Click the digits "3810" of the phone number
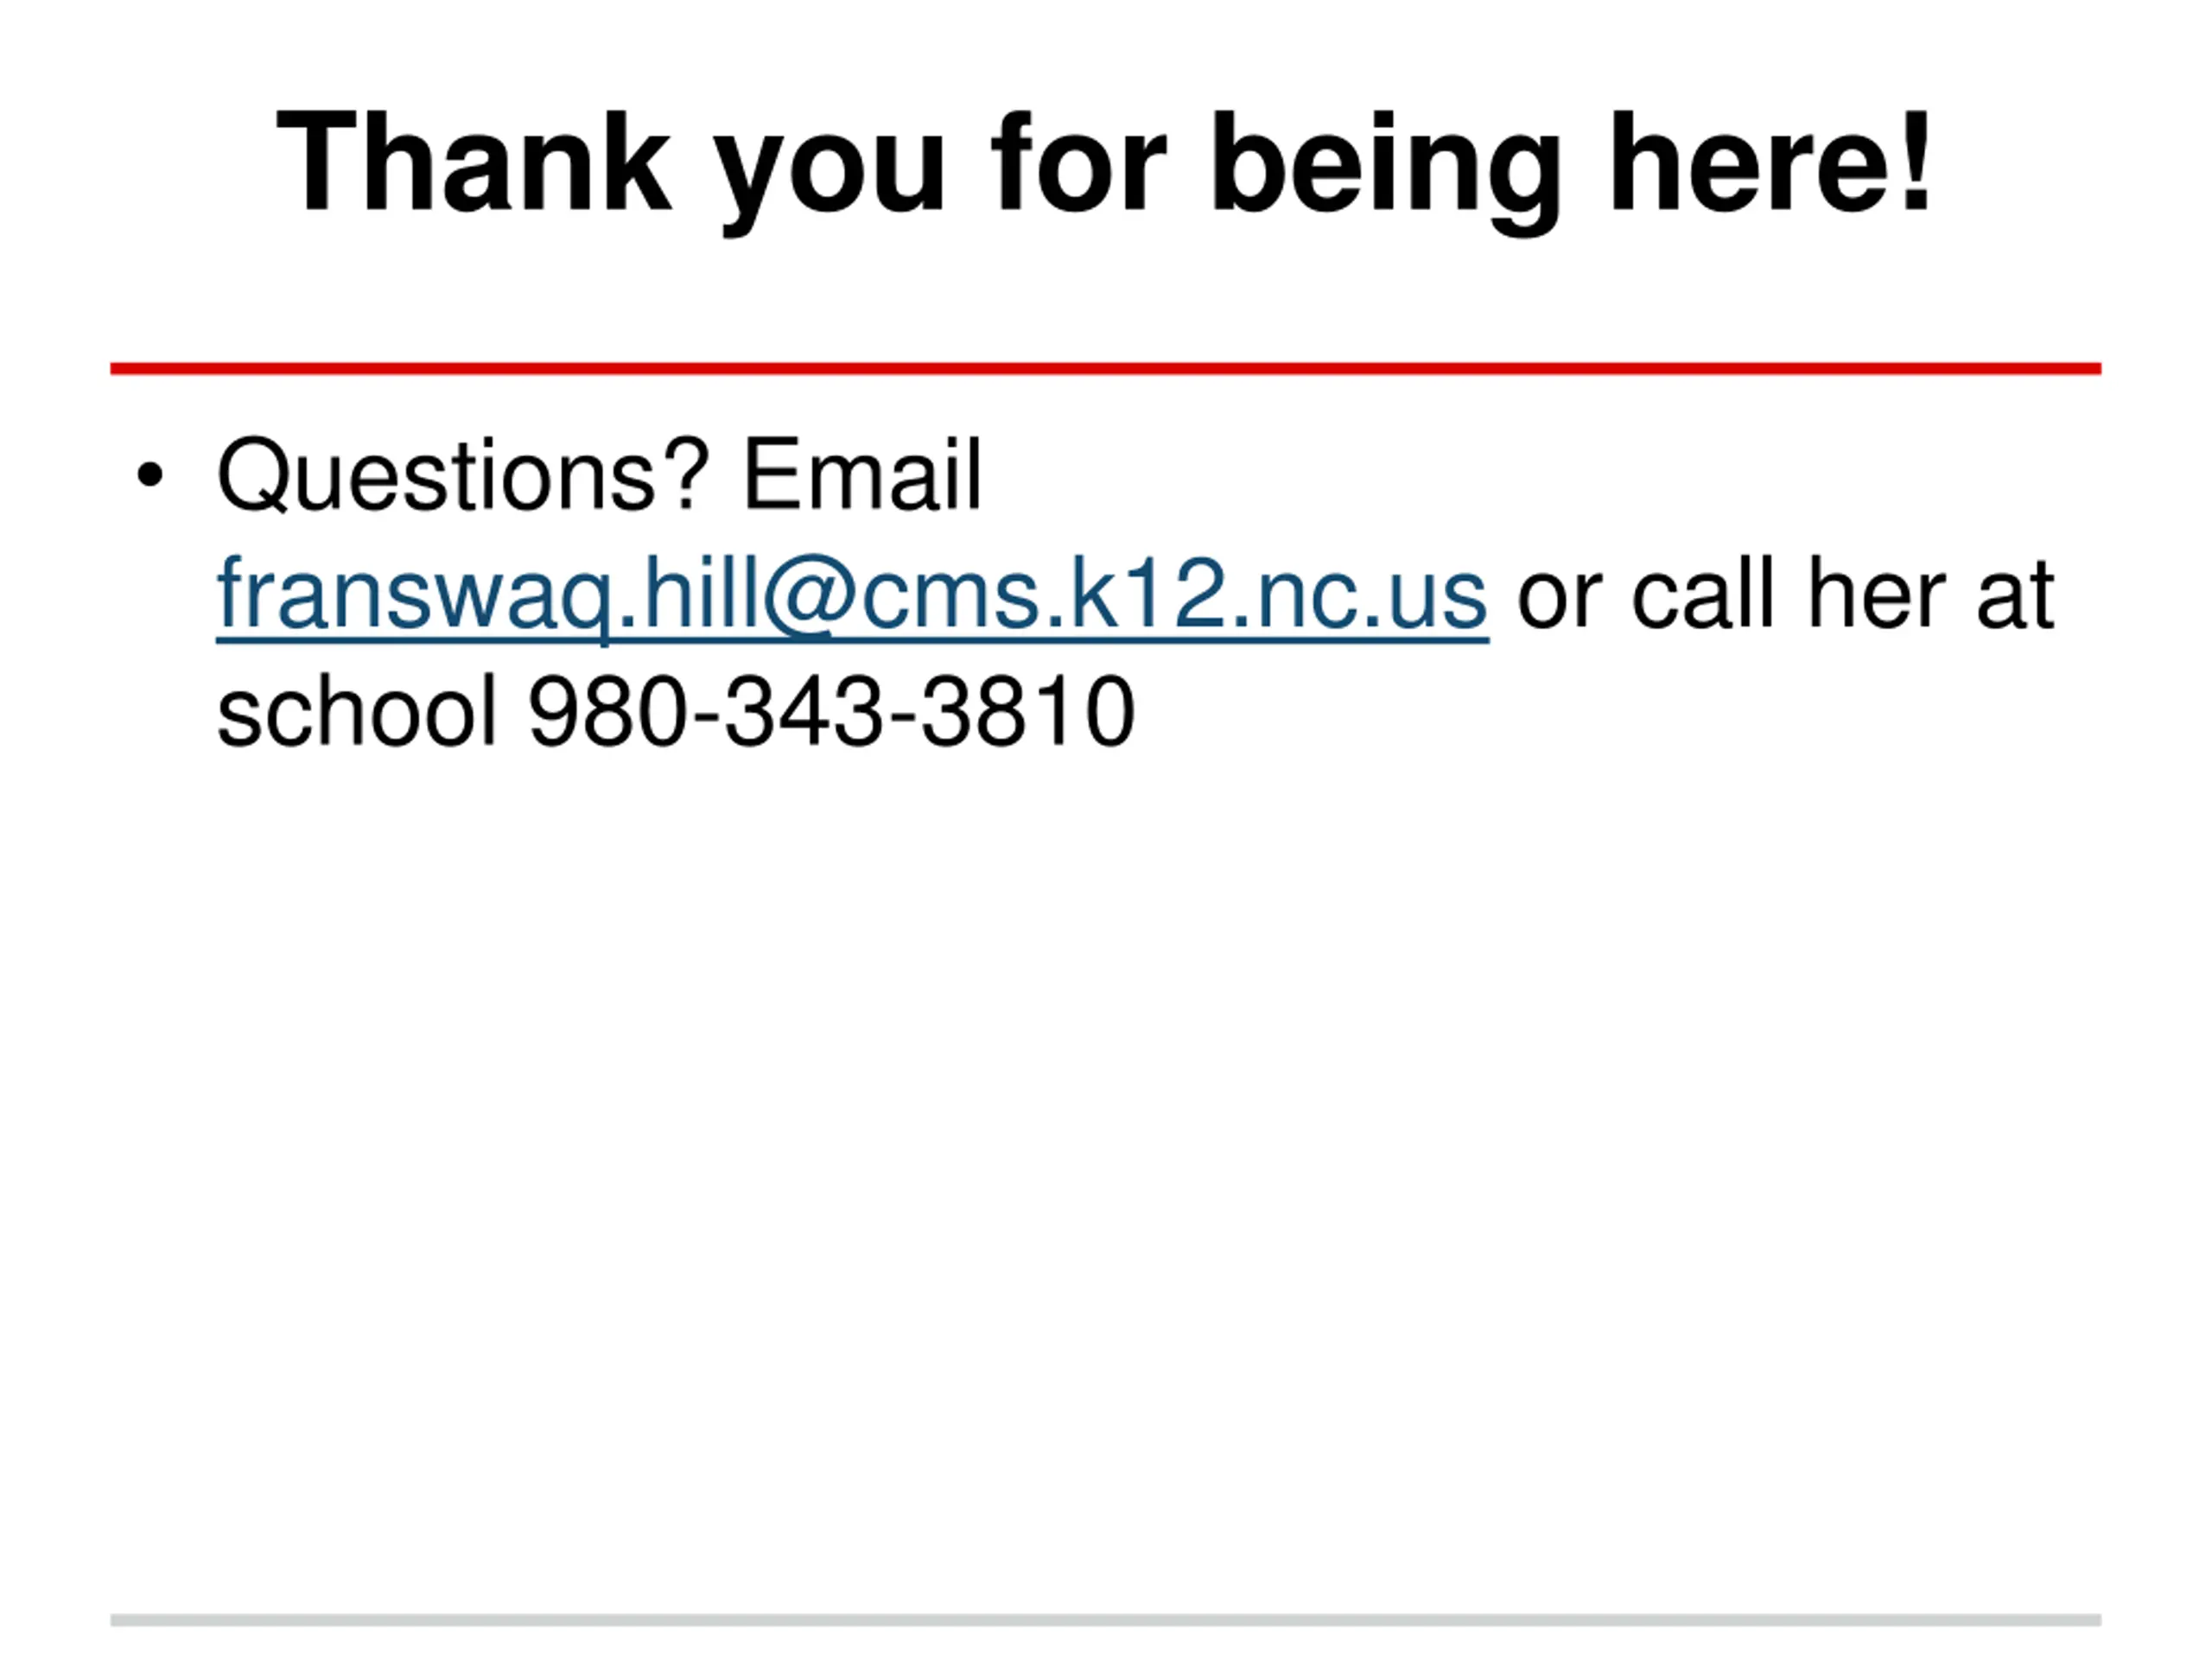2212x1659 pixels. [1028, 712]
